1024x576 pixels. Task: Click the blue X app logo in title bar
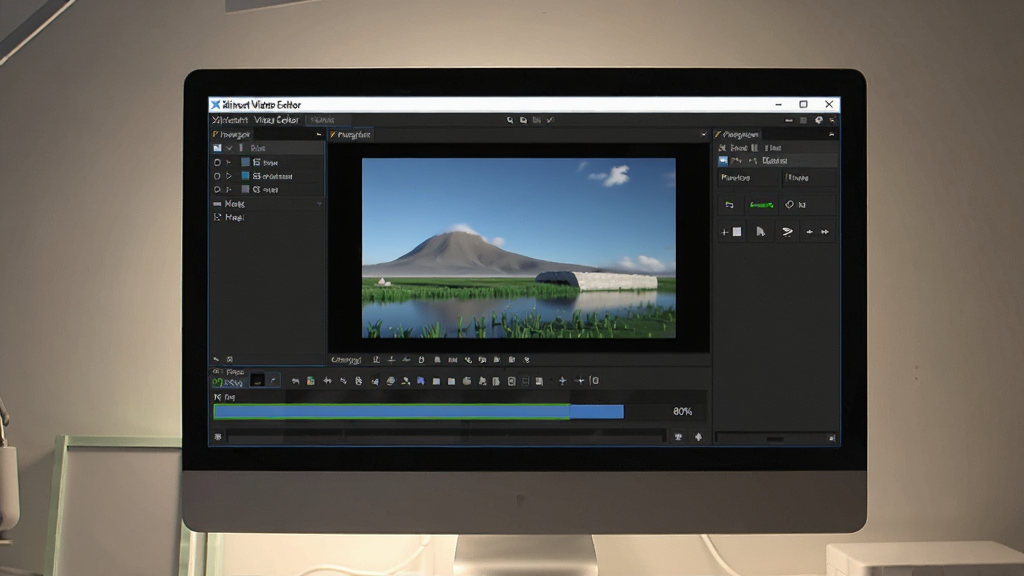pos(215,104)
